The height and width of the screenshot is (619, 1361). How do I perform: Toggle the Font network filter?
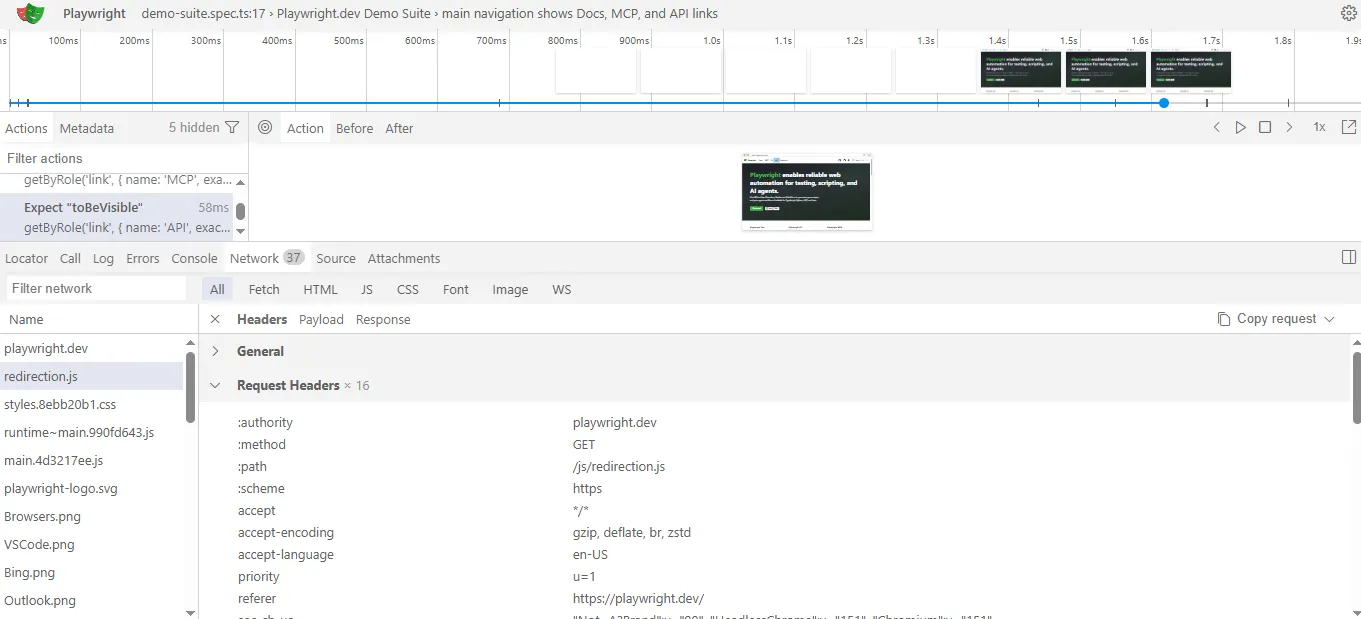pyautogui.click(x=456, y=289)
